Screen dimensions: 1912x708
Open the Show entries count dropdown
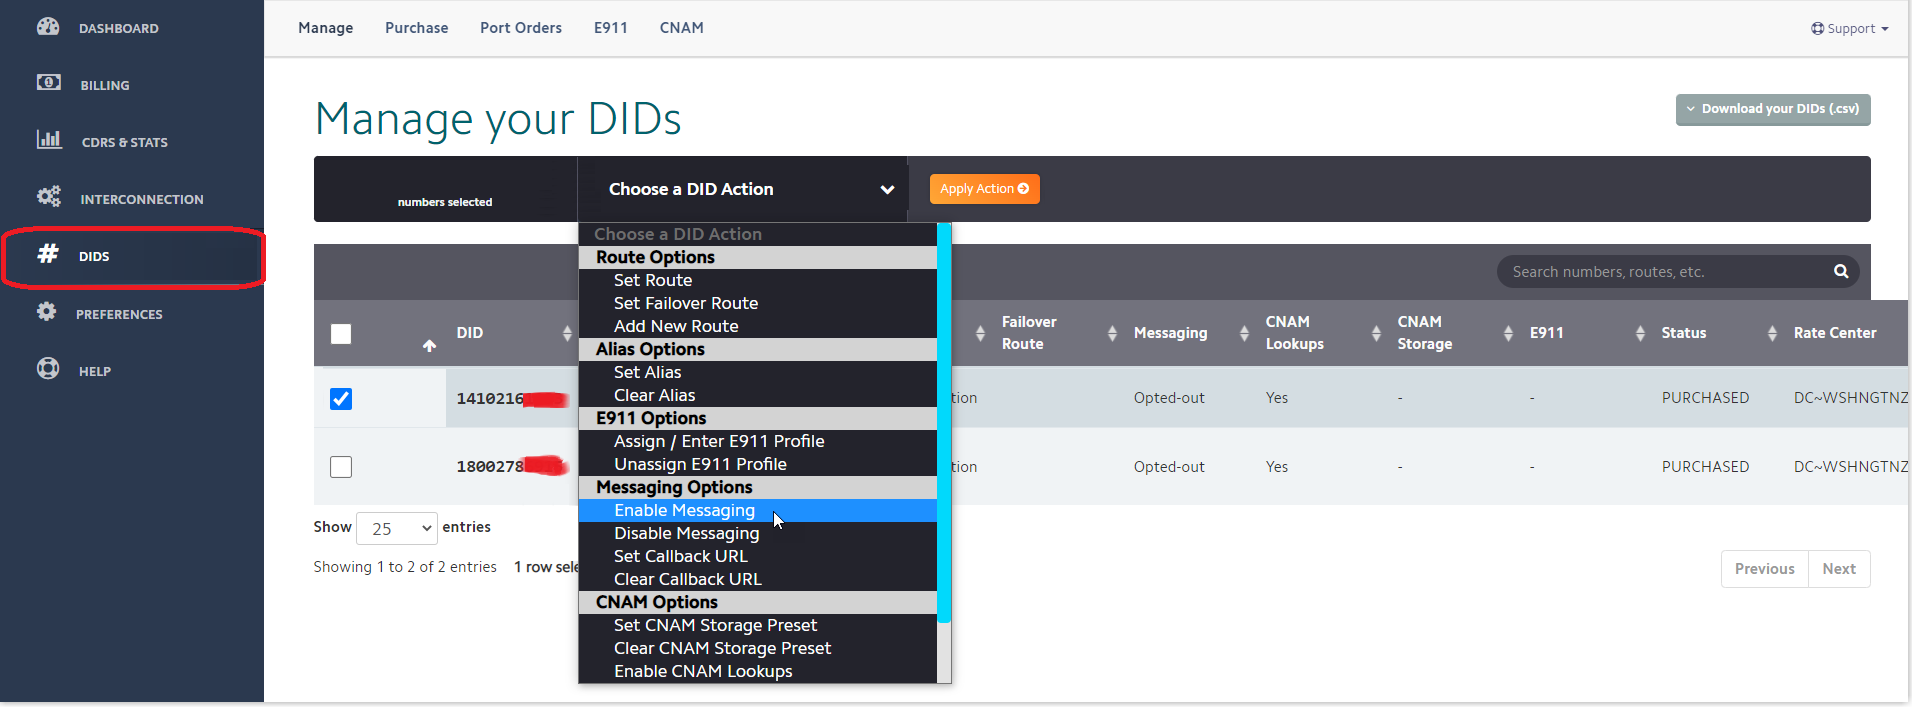tap(397, 528)
